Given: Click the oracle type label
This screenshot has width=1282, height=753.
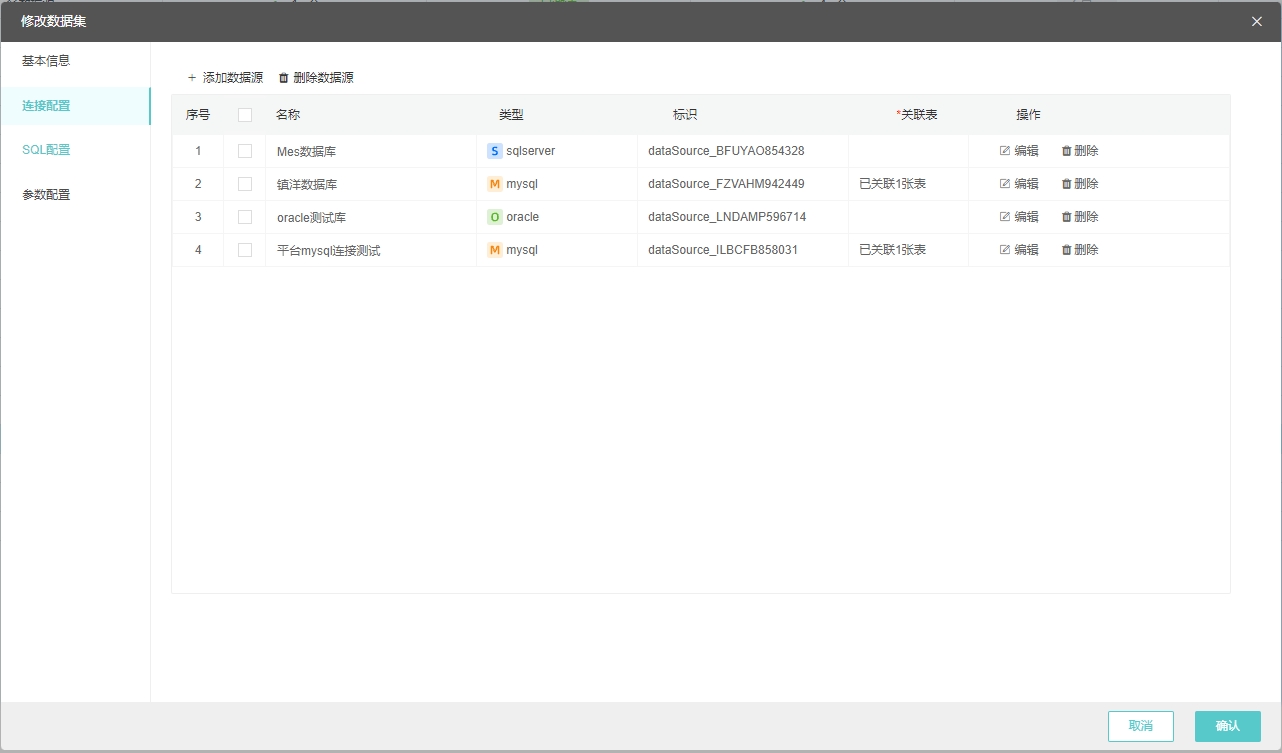Looking at the screenshot, I should pos(523,217).
